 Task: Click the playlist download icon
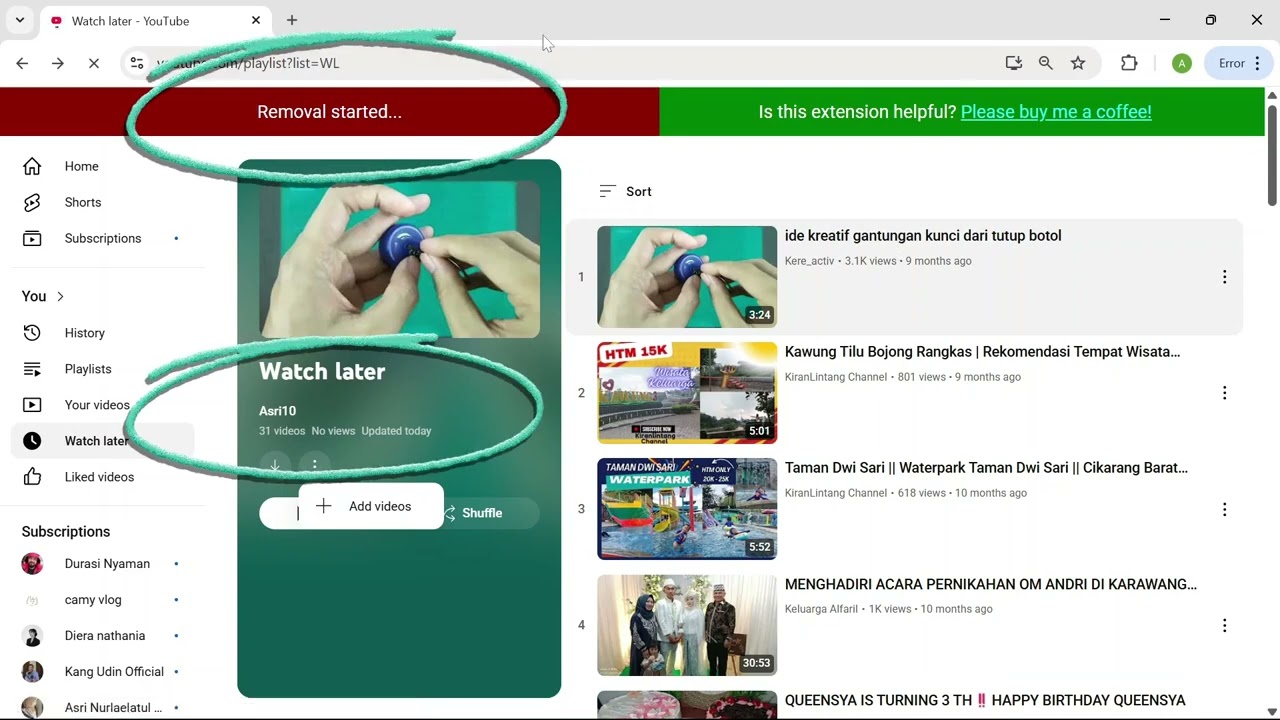coord(275,465)
